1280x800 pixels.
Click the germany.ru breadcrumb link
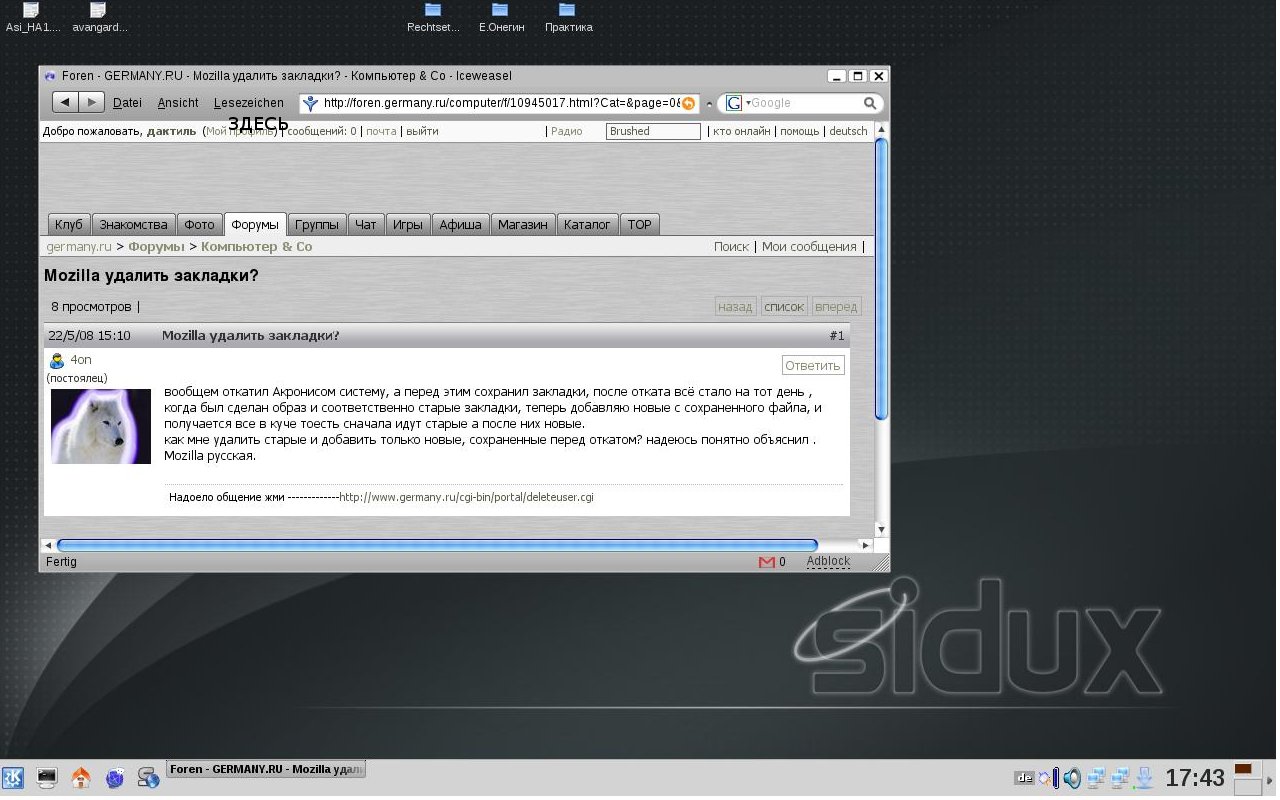[x=79, y=247]
